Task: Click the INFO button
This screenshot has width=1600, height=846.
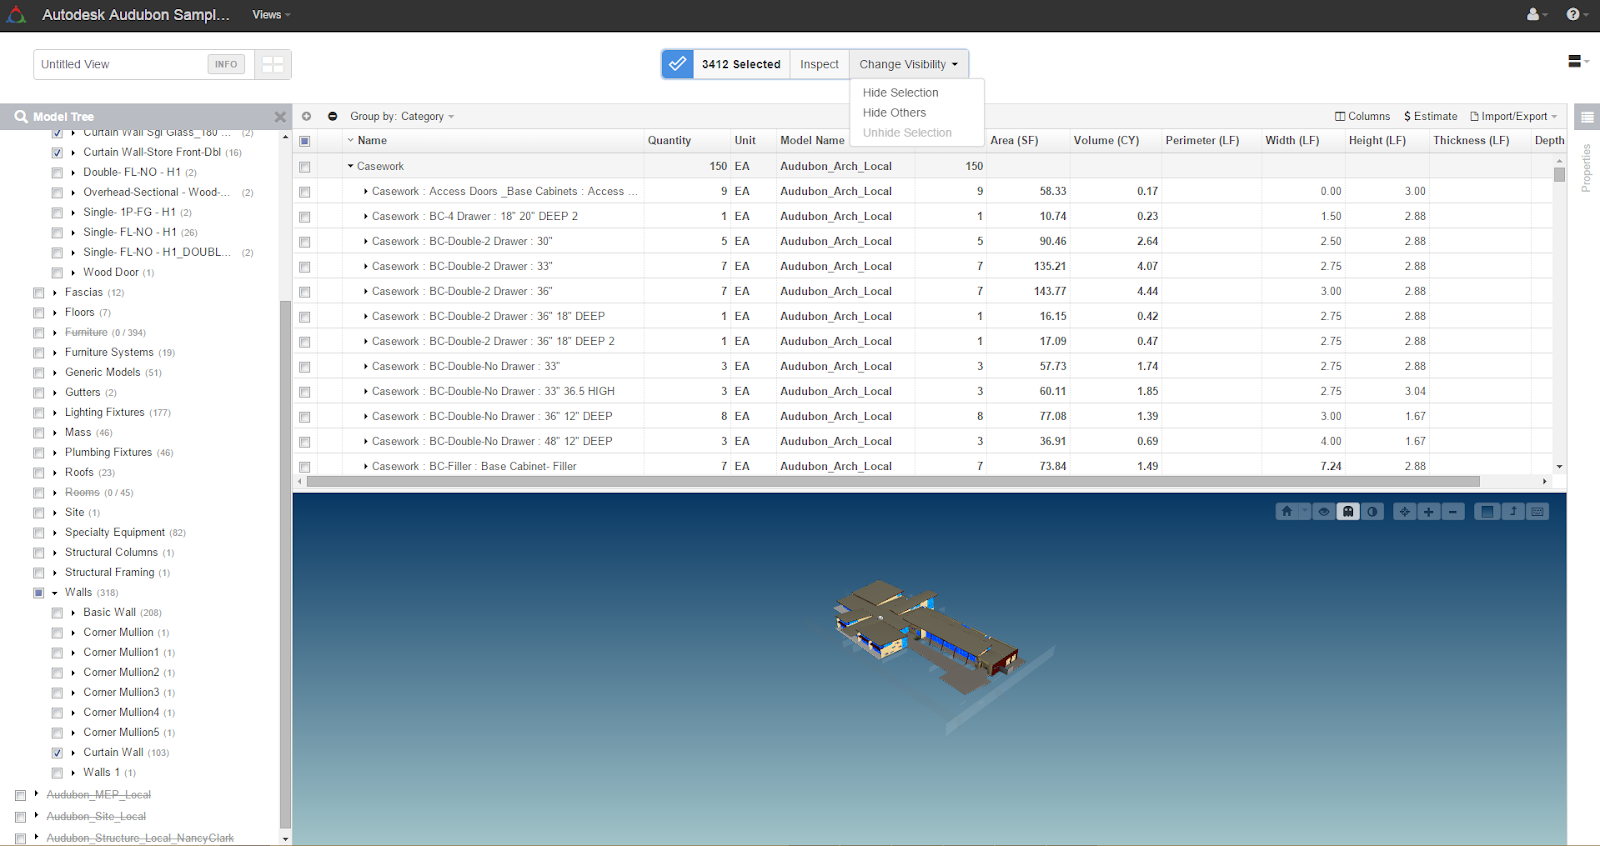Action: [226, 64]
